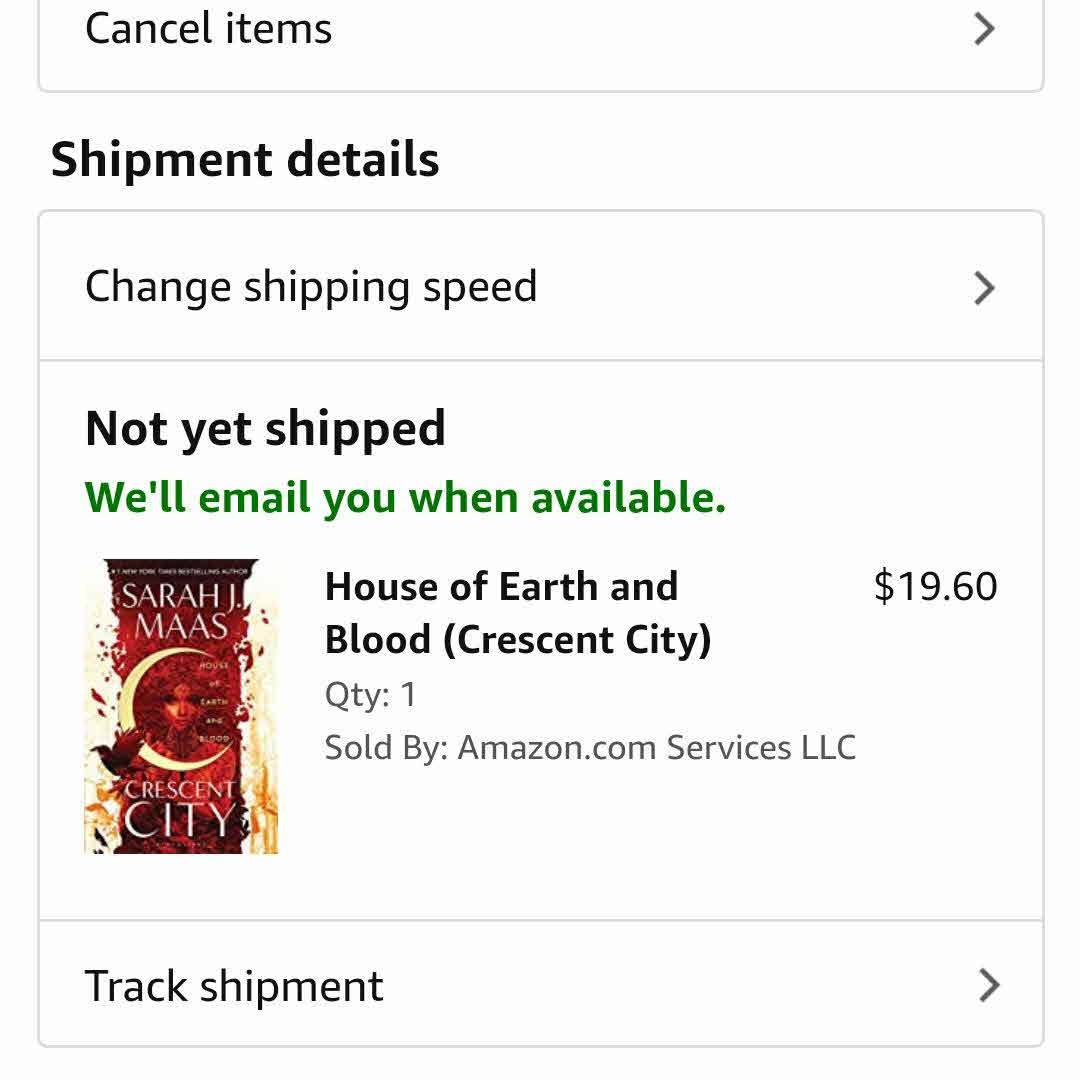Click the Shipment details section heading

point(245,160)
